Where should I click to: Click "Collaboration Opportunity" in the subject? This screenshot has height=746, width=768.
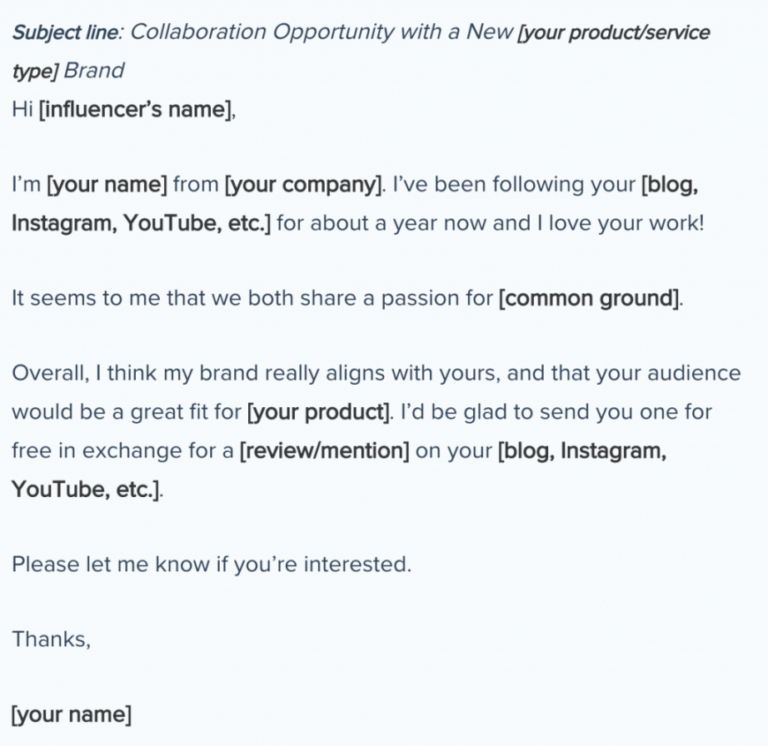click(262, 32)
